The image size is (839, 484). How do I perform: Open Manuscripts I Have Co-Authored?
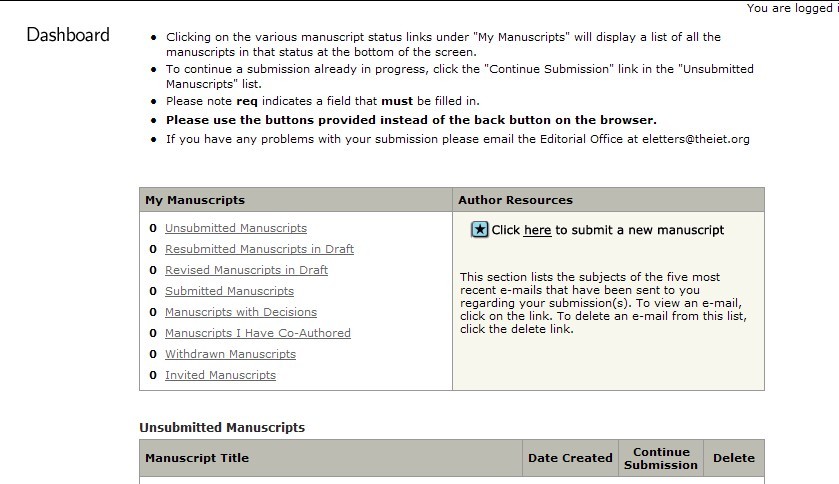(258, 333)
